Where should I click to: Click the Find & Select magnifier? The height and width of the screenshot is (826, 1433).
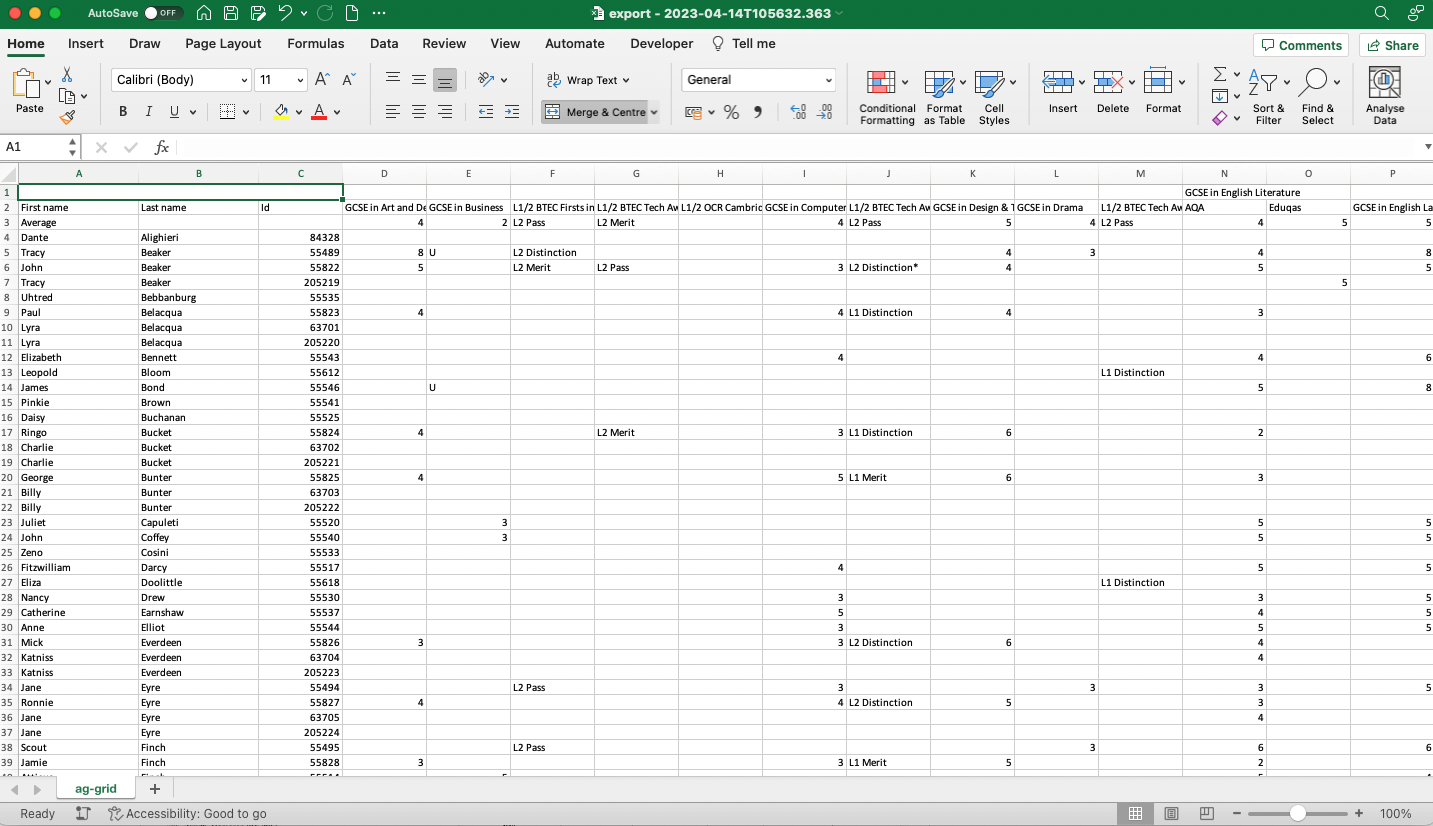1316,83
